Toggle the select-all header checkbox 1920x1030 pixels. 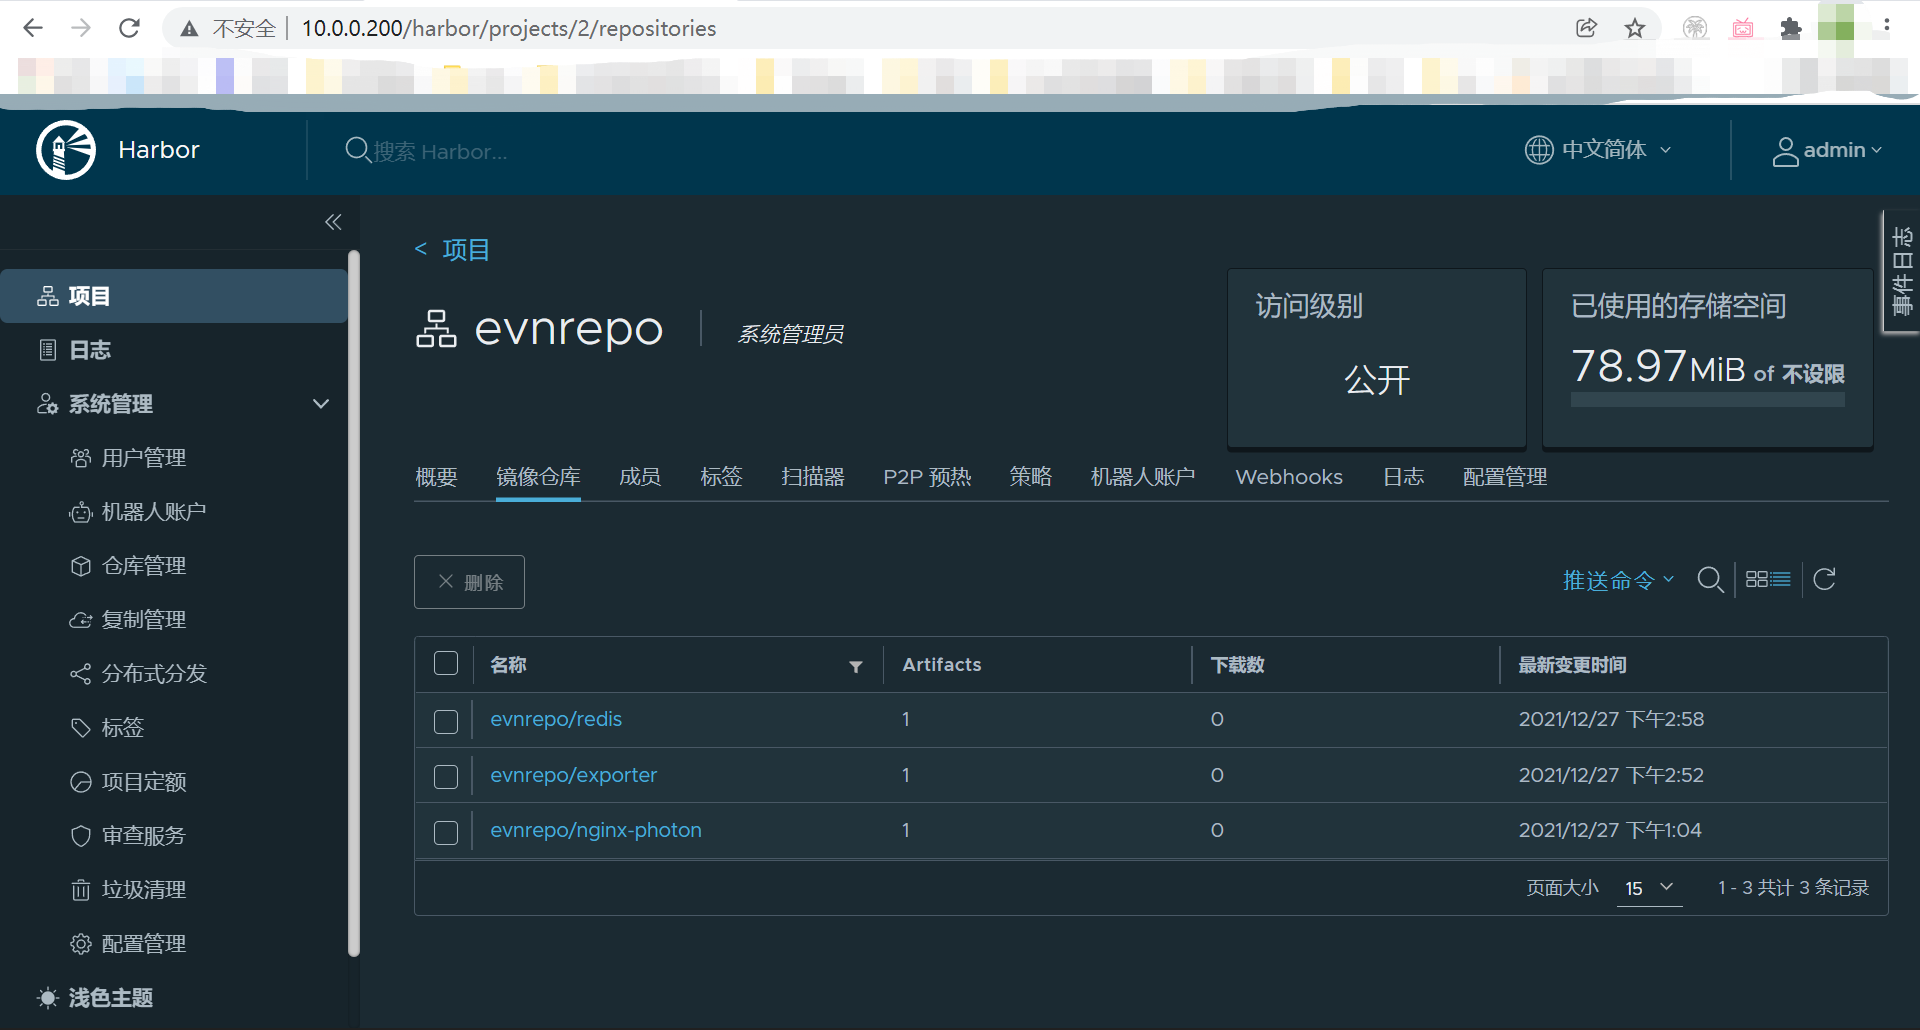(446, 664)
